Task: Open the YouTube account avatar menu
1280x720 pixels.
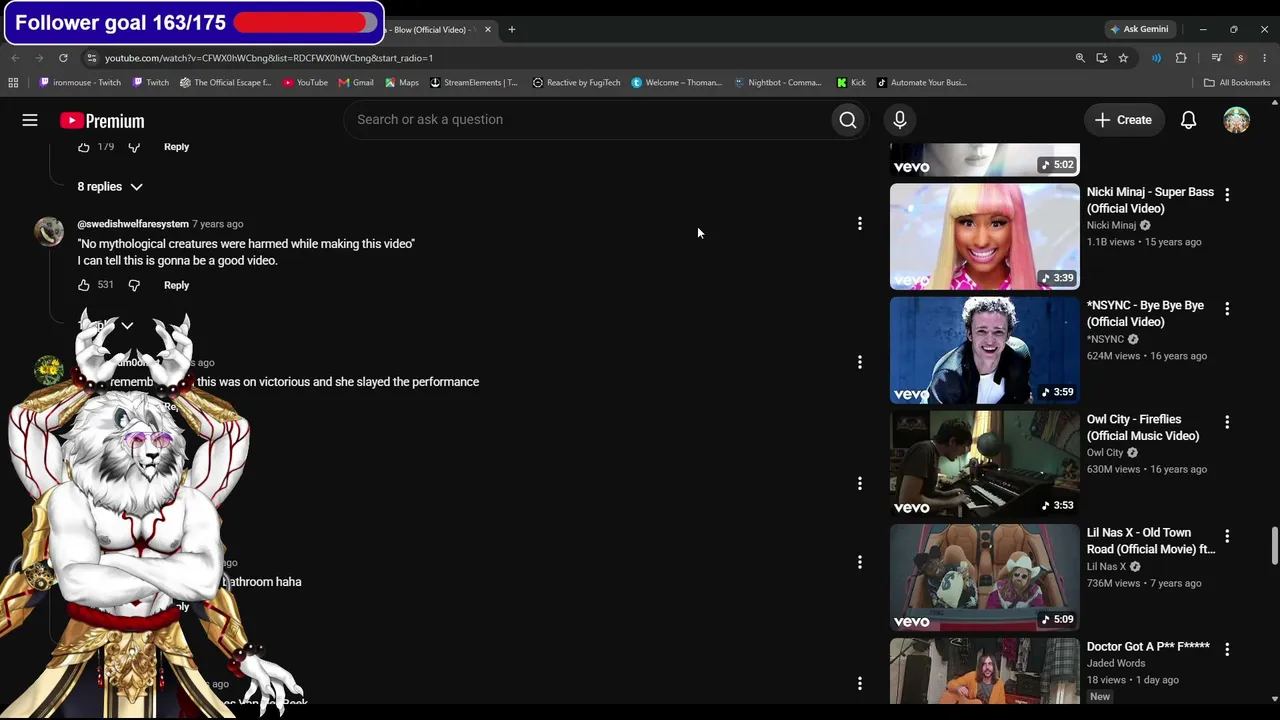Action: point(1237,120)
